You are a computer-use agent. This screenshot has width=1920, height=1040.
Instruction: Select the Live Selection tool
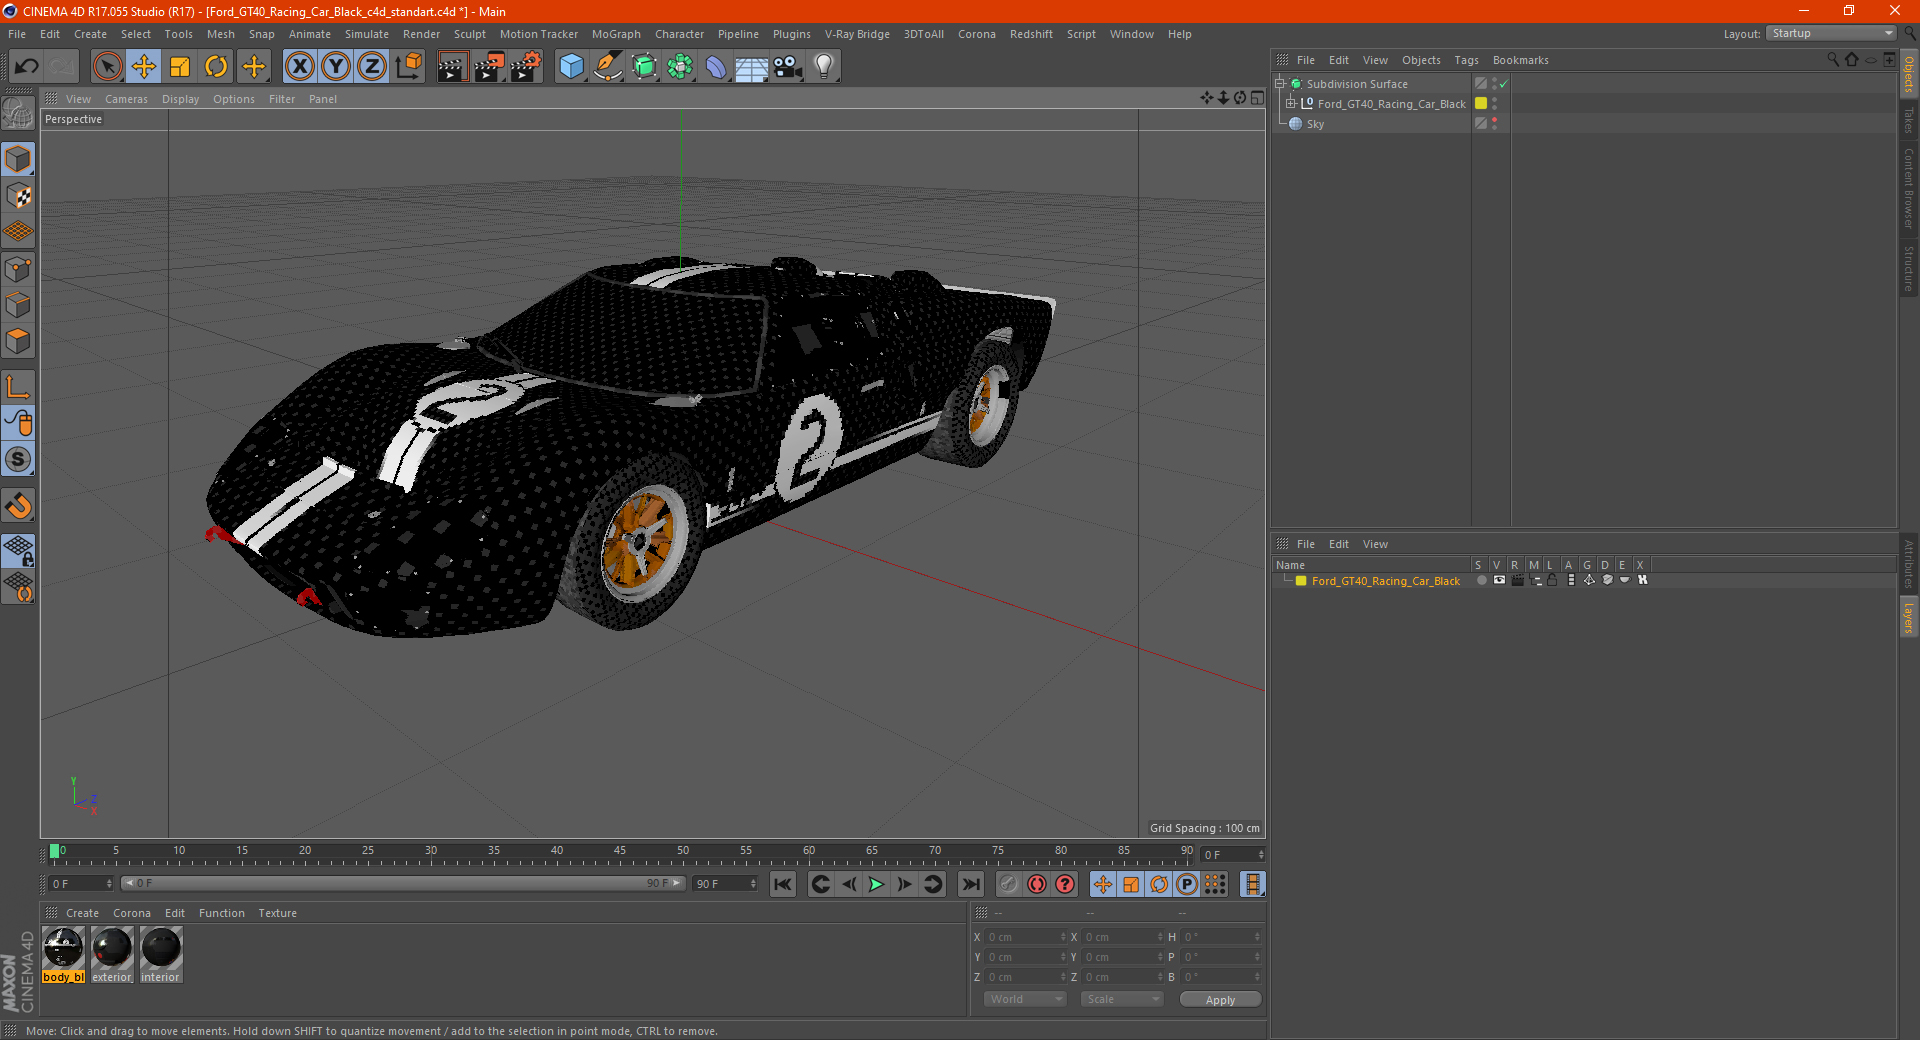point(107,67)
